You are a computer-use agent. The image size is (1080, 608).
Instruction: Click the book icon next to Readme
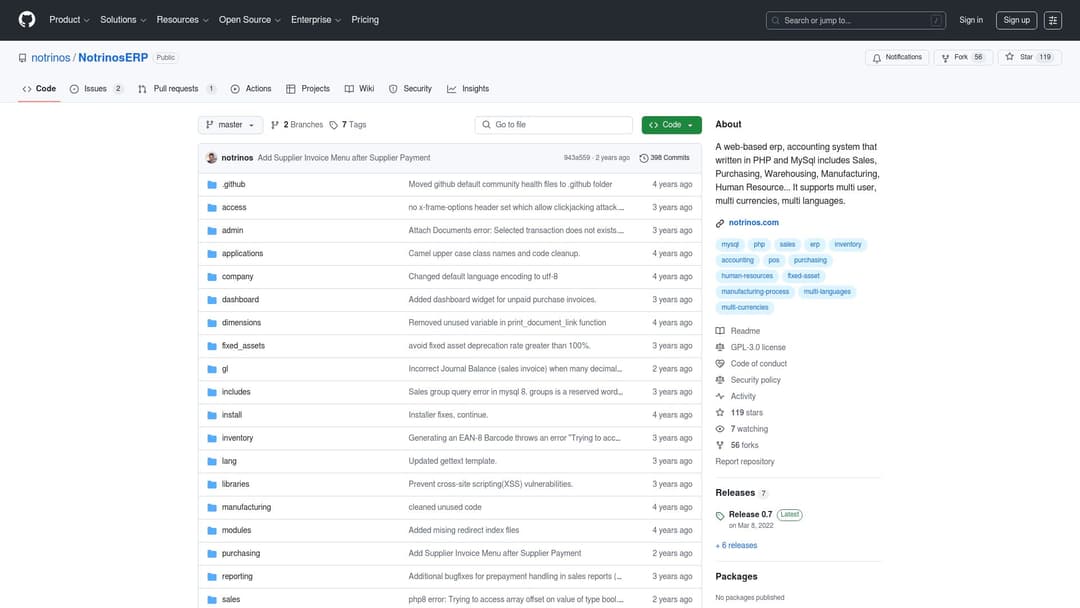720,331
